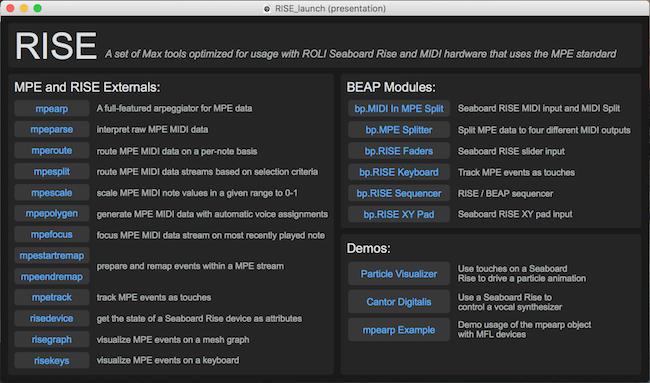Open the risedevice button
The width and height of the screenshot is (650, 383).
click(52, 318)
